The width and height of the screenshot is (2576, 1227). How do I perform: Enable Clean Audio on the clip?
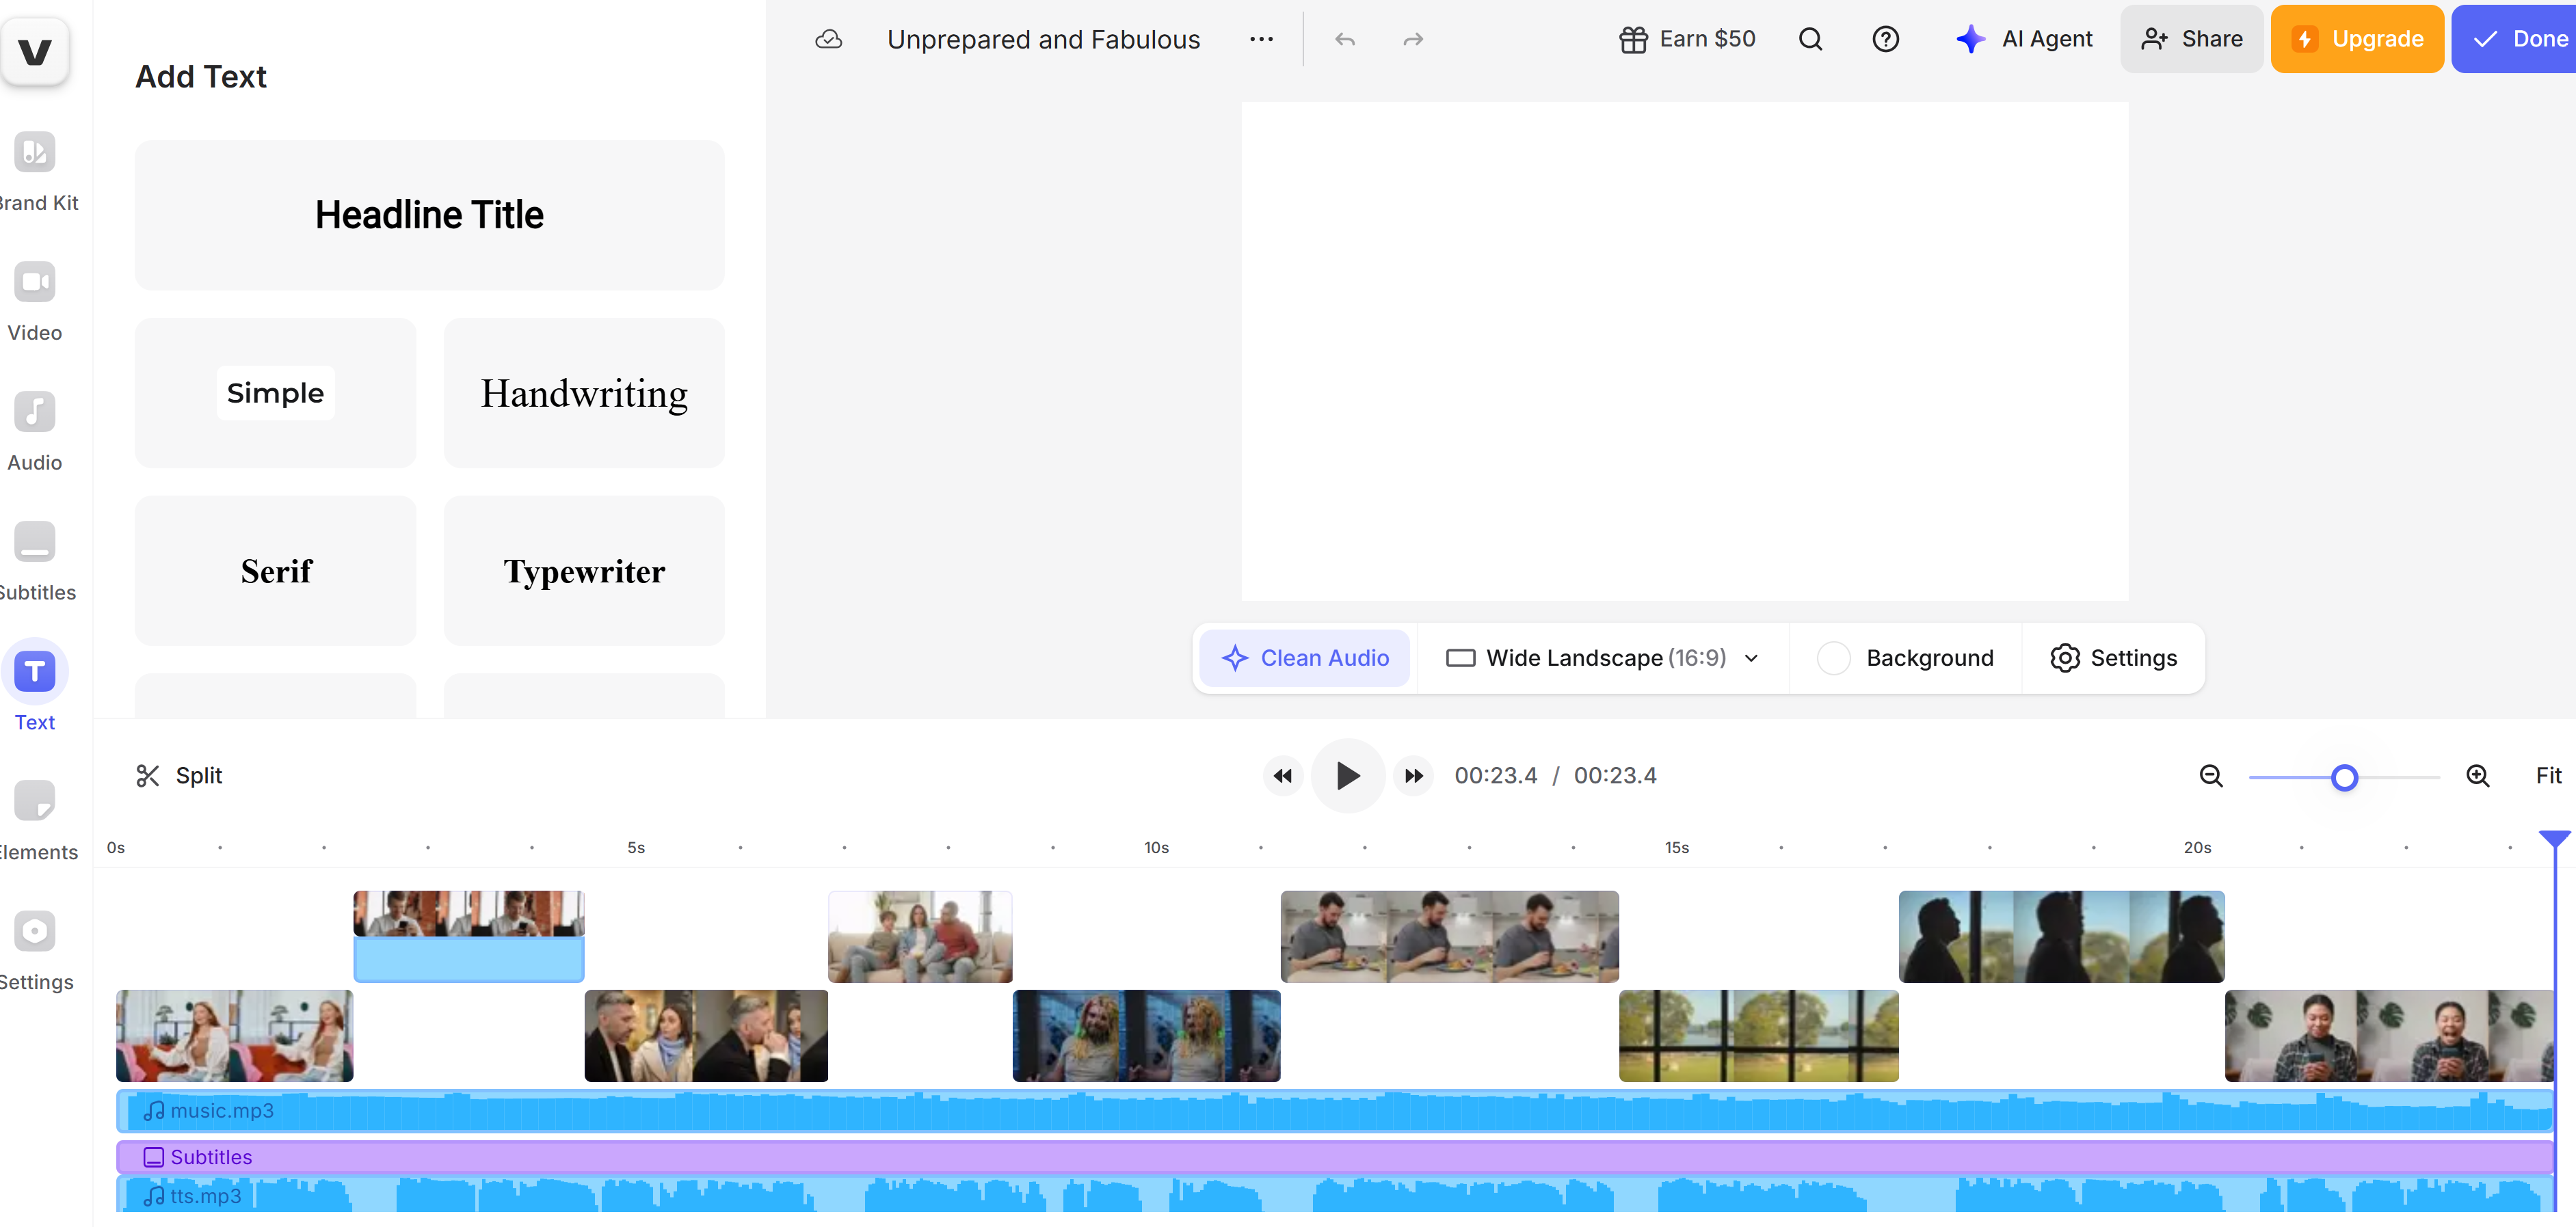[1305, 657]
